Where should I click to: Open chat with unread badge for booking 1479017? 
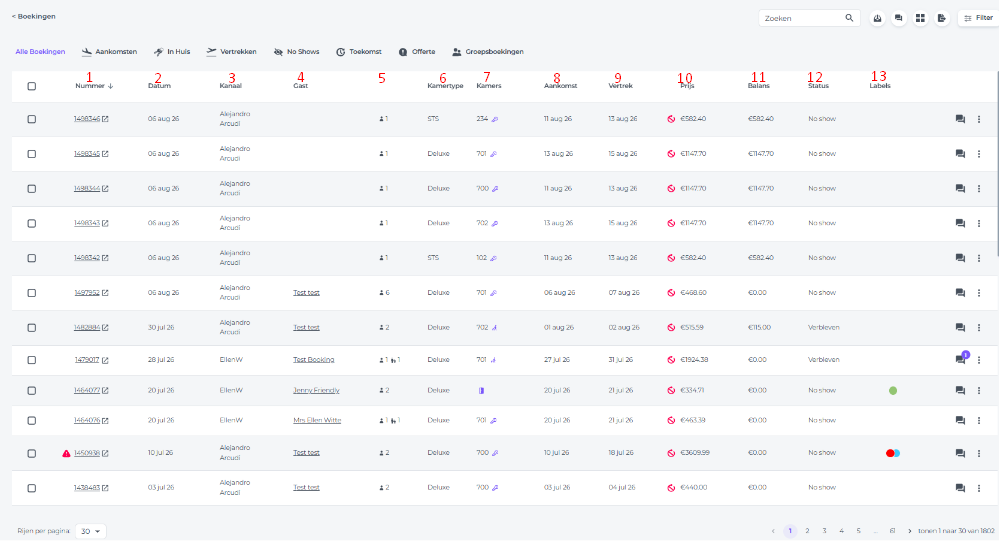click(x=961, y=359)
